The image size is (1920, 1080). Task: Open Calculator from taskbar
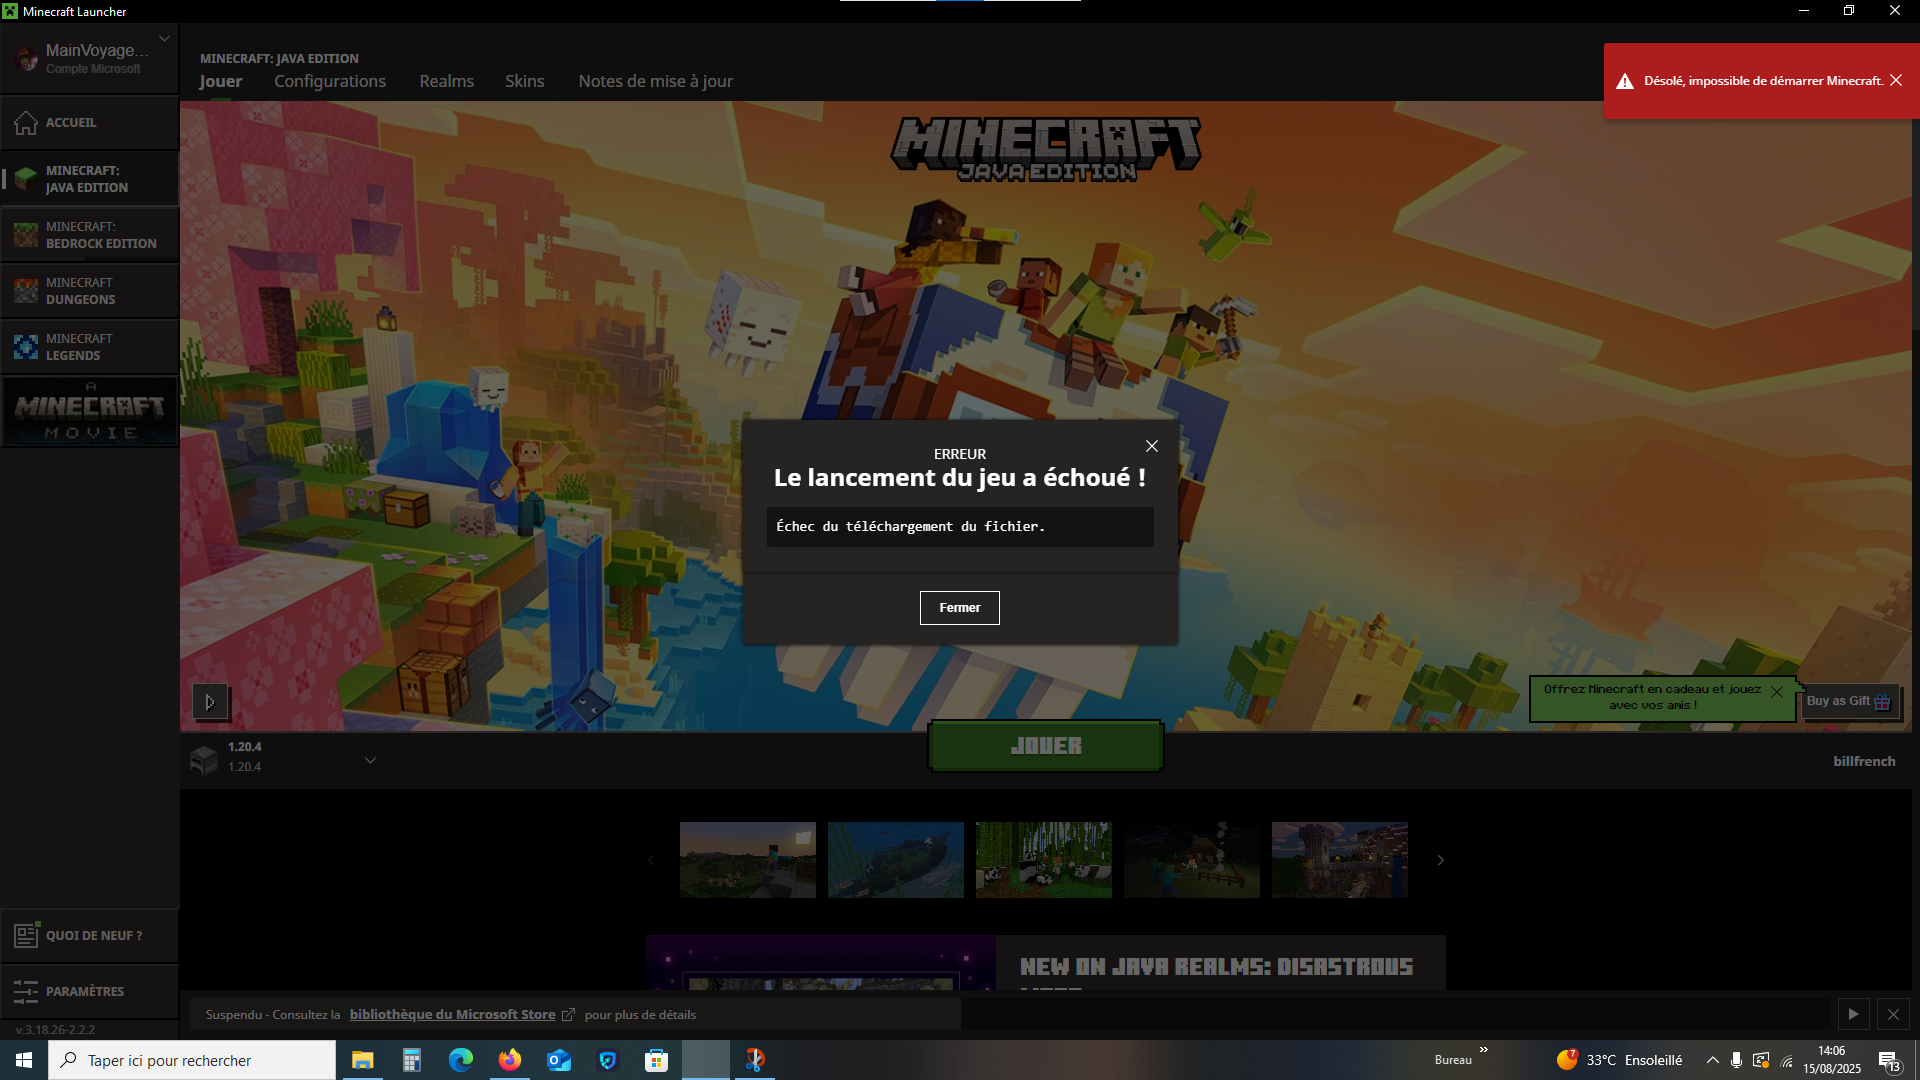tap(411, 1060)
